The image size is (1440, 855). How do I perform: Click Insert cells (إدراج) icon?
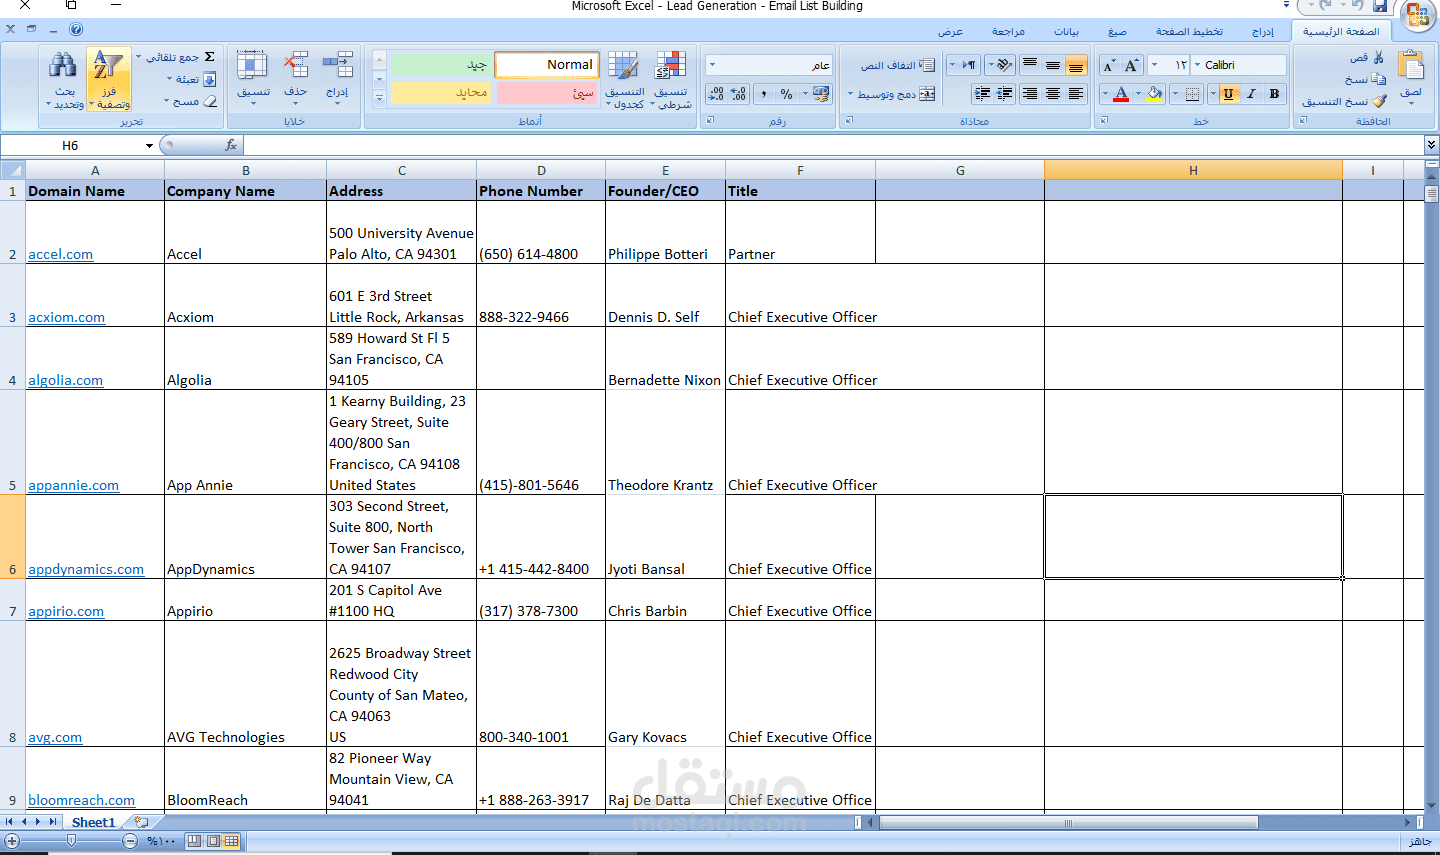point(338,66)
